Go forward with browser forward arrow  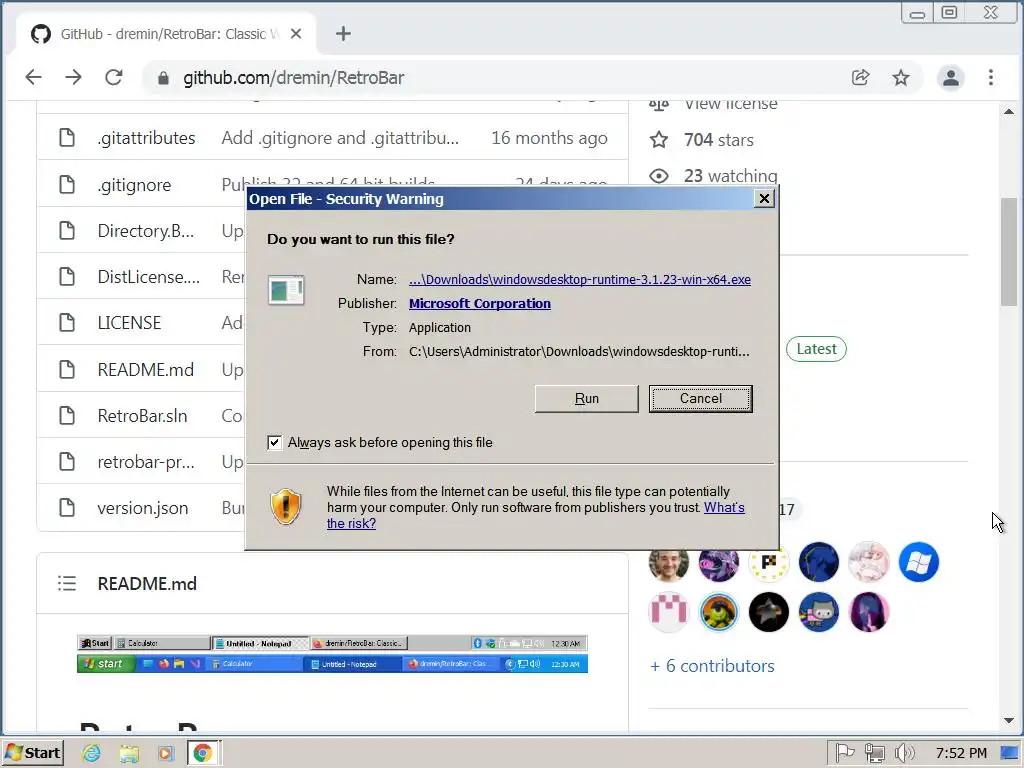(74, 78)
